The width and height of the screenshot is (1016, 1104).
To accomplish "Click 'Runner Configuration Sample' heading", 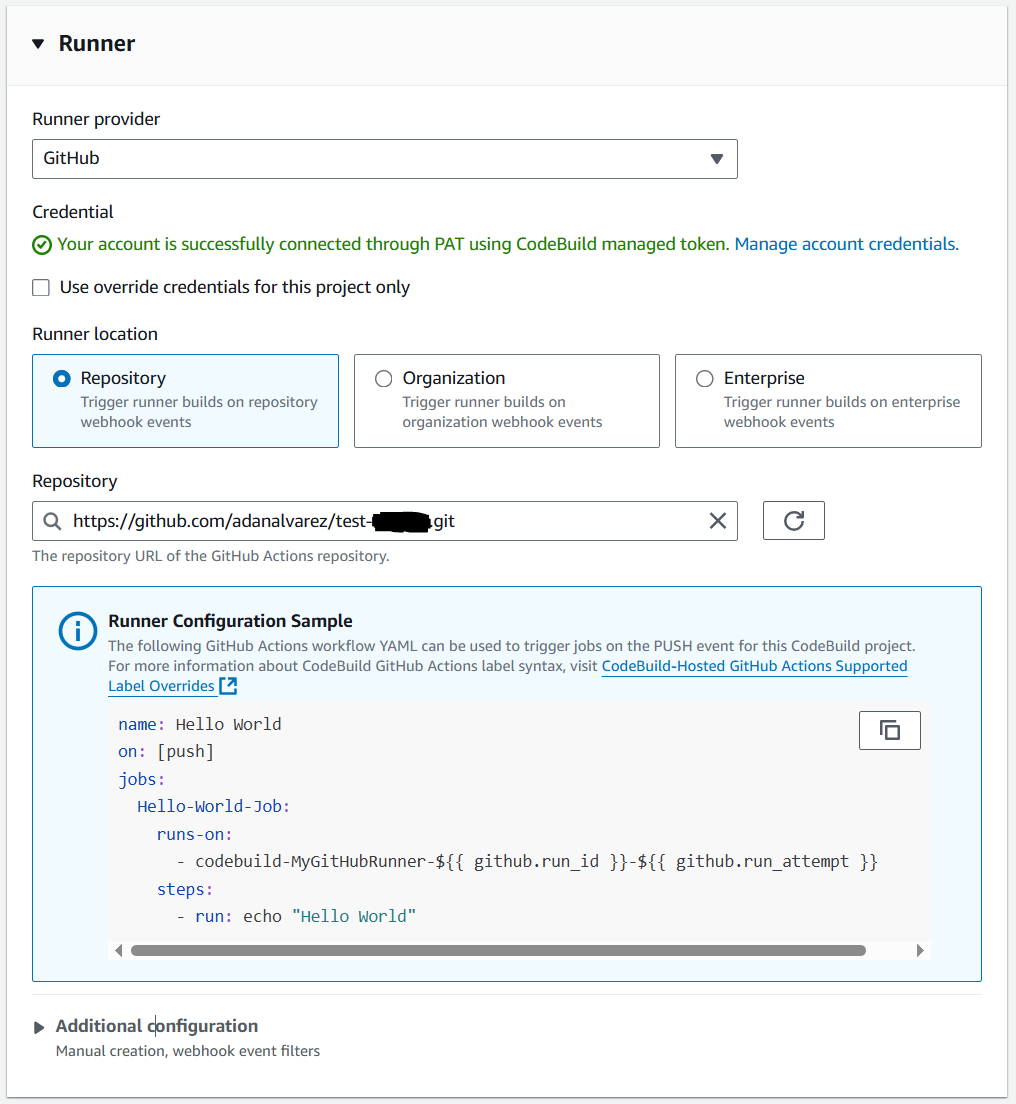I will point(230,621).
